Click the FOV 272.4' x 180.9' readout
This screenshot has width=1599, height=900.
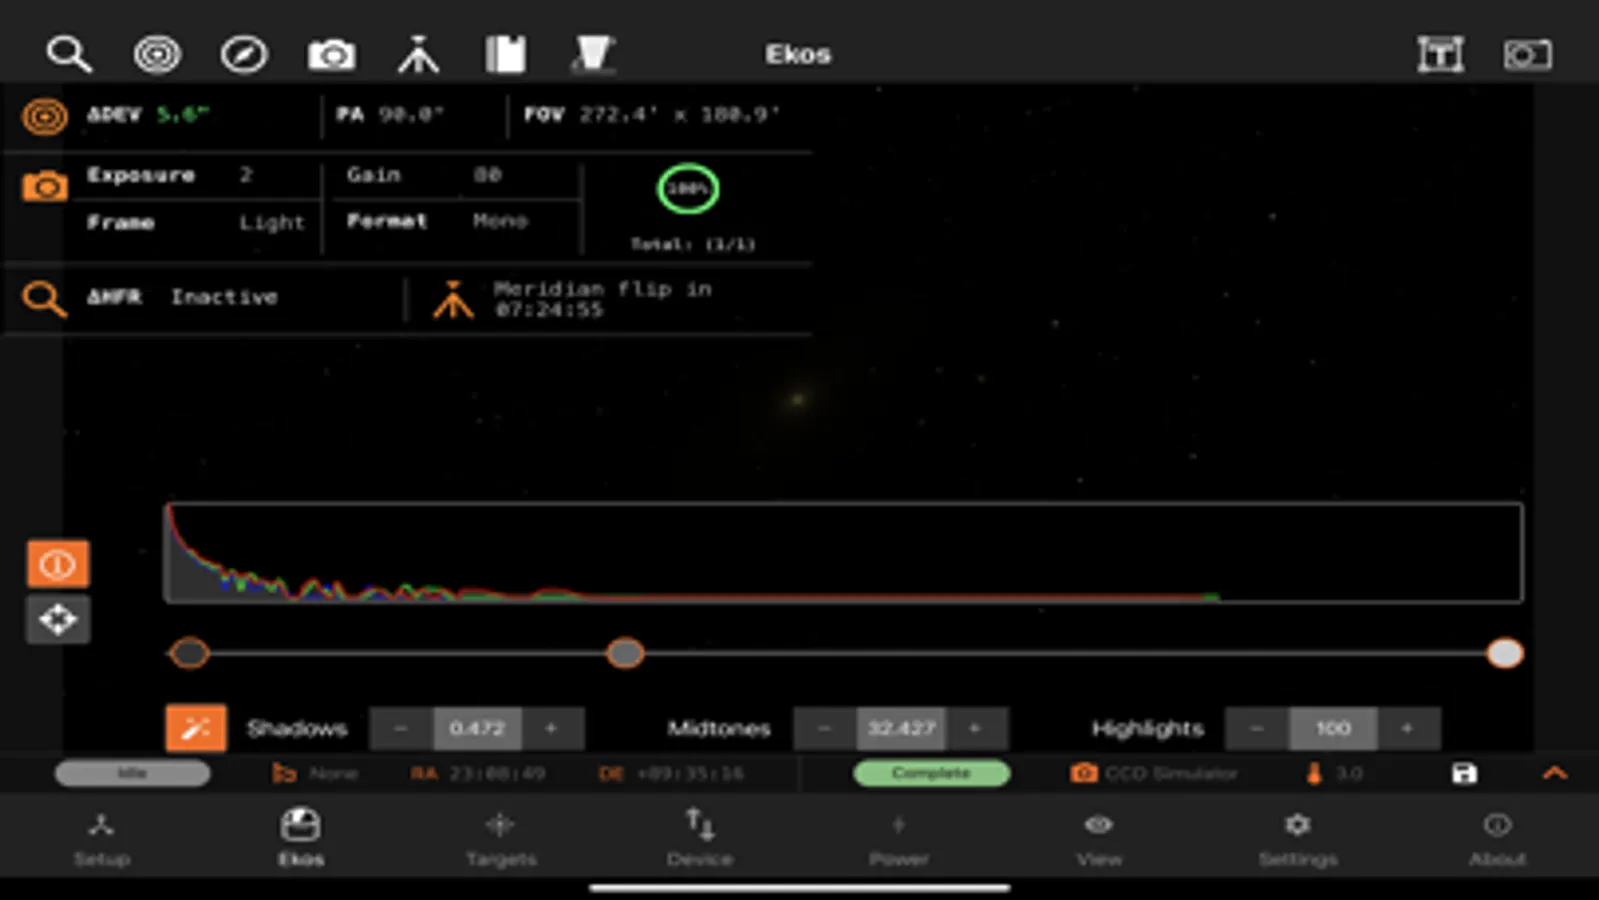point(652,115)
